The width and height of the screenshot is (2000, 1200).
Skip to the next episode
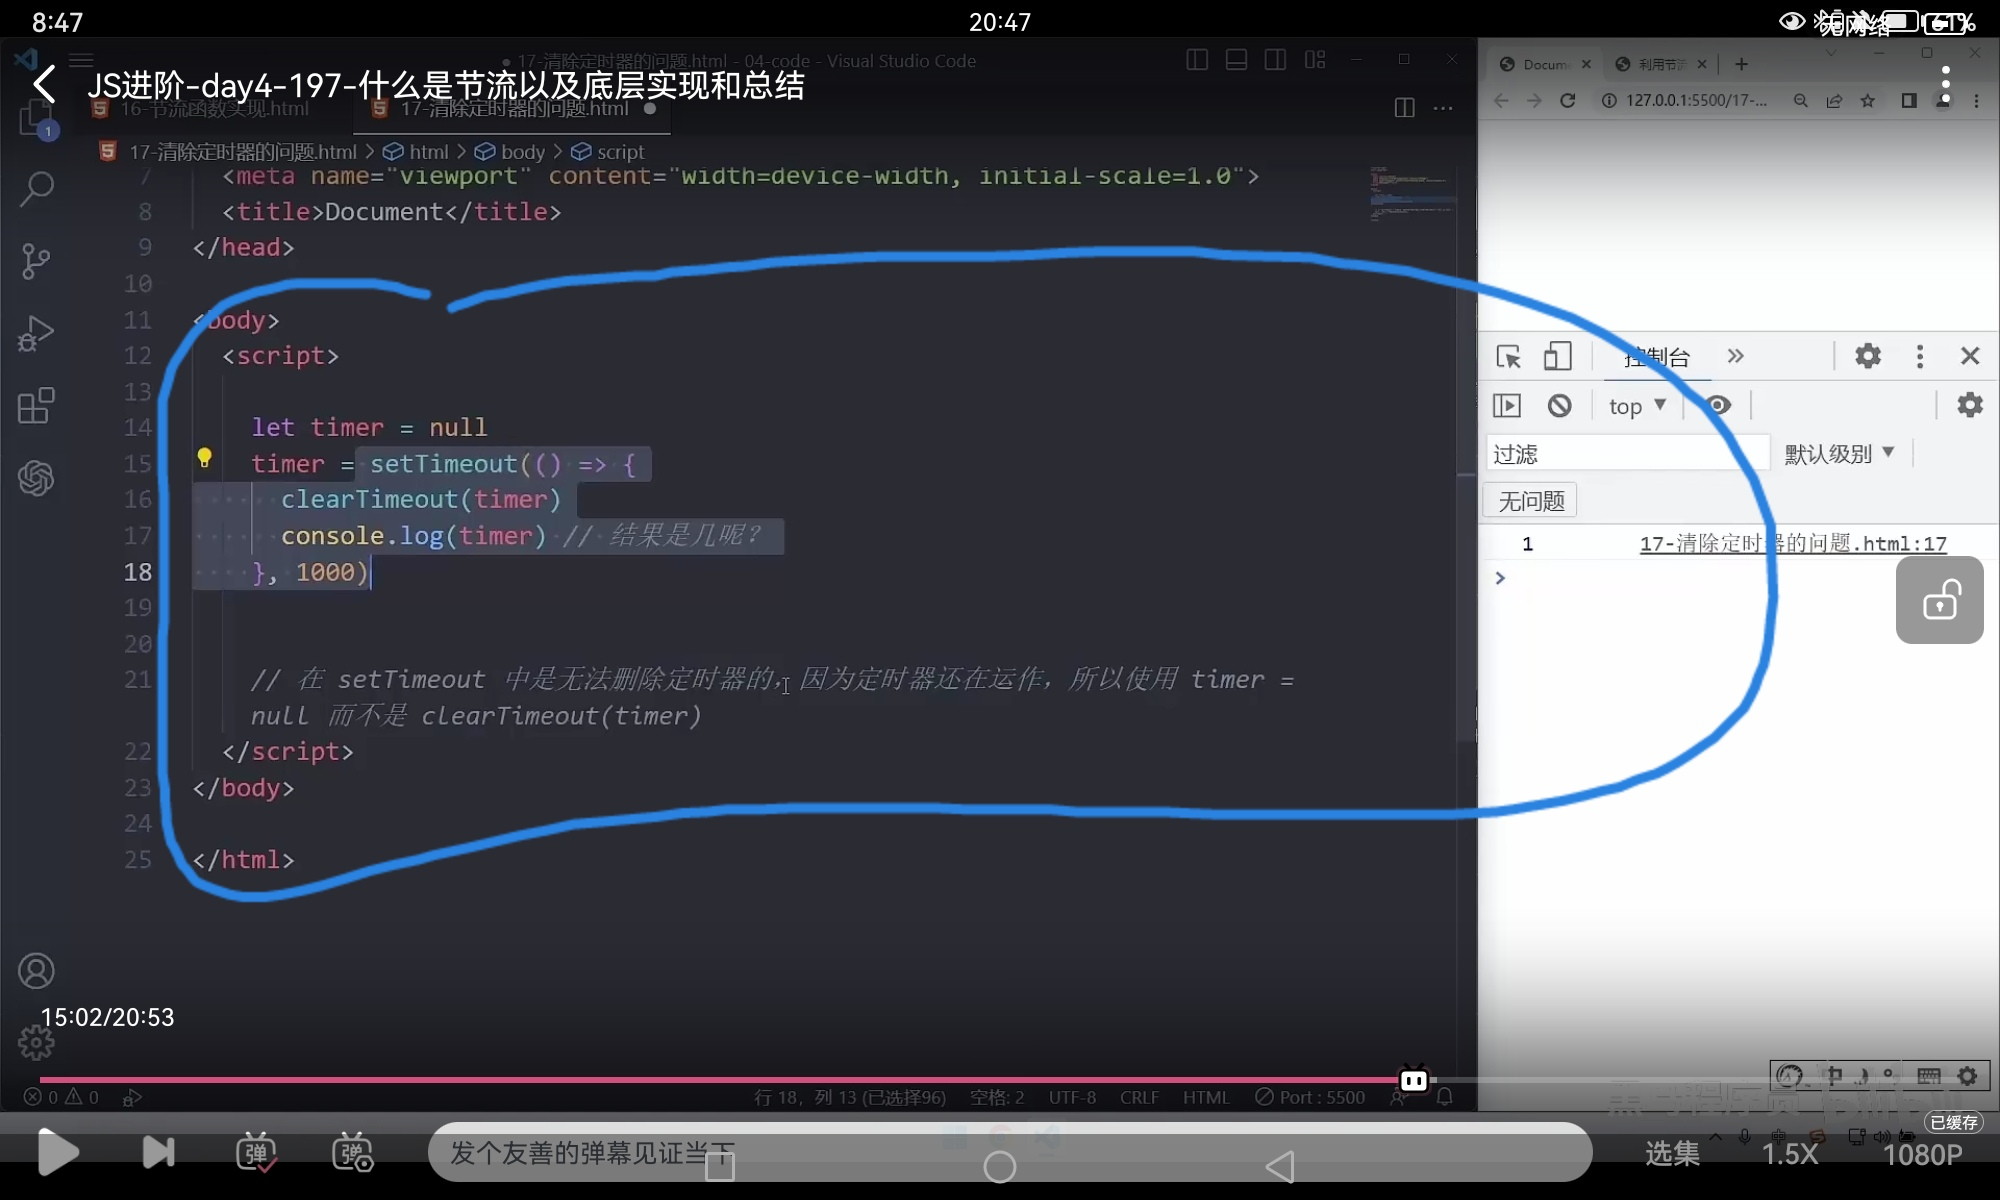[x=158, y=1152]
